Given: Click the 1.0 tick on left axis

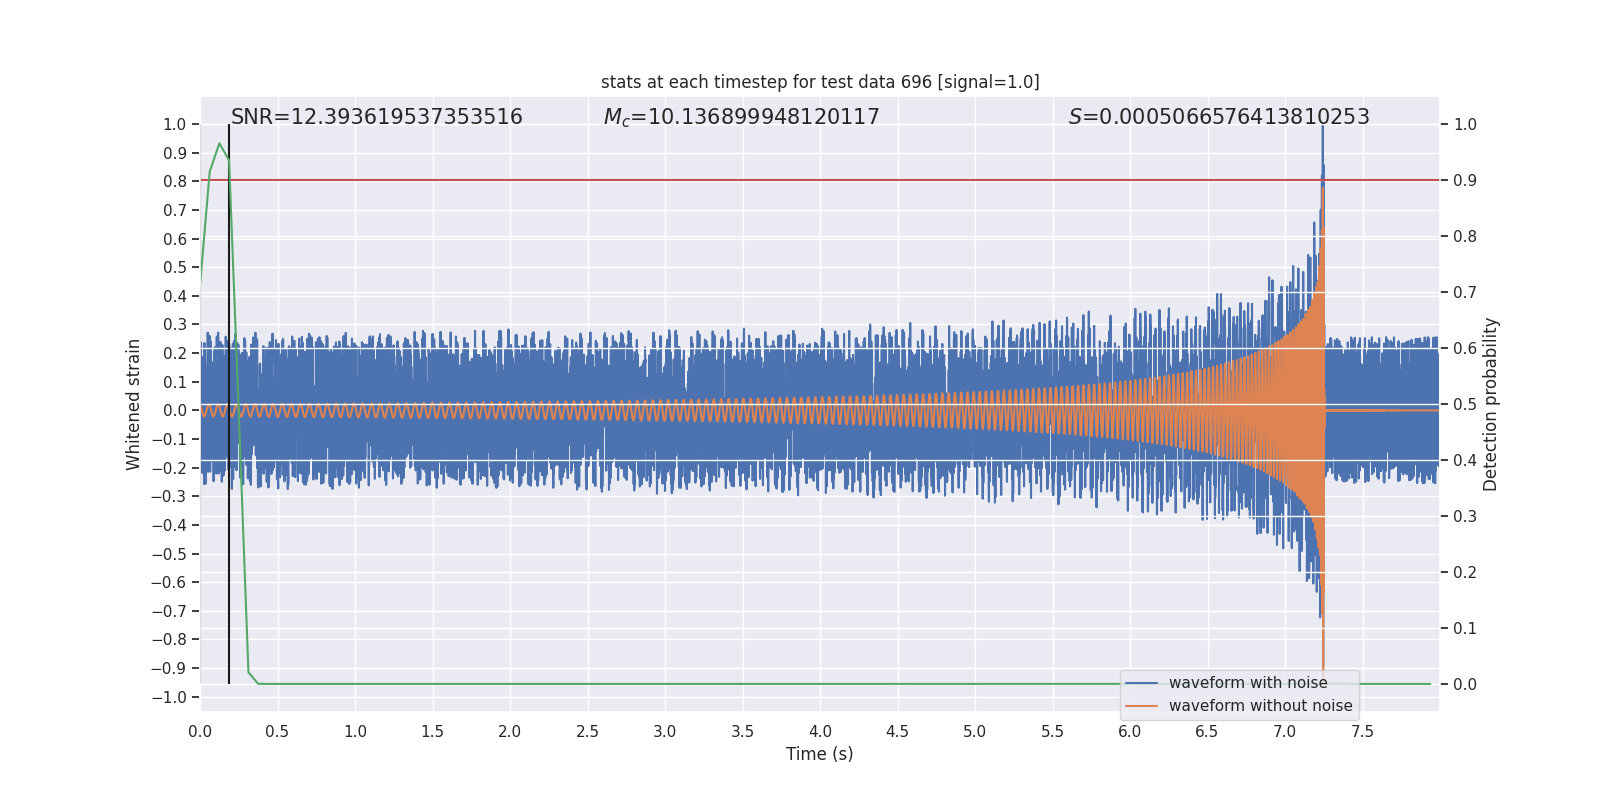Looking at the screenshot, I should [175, 125].
